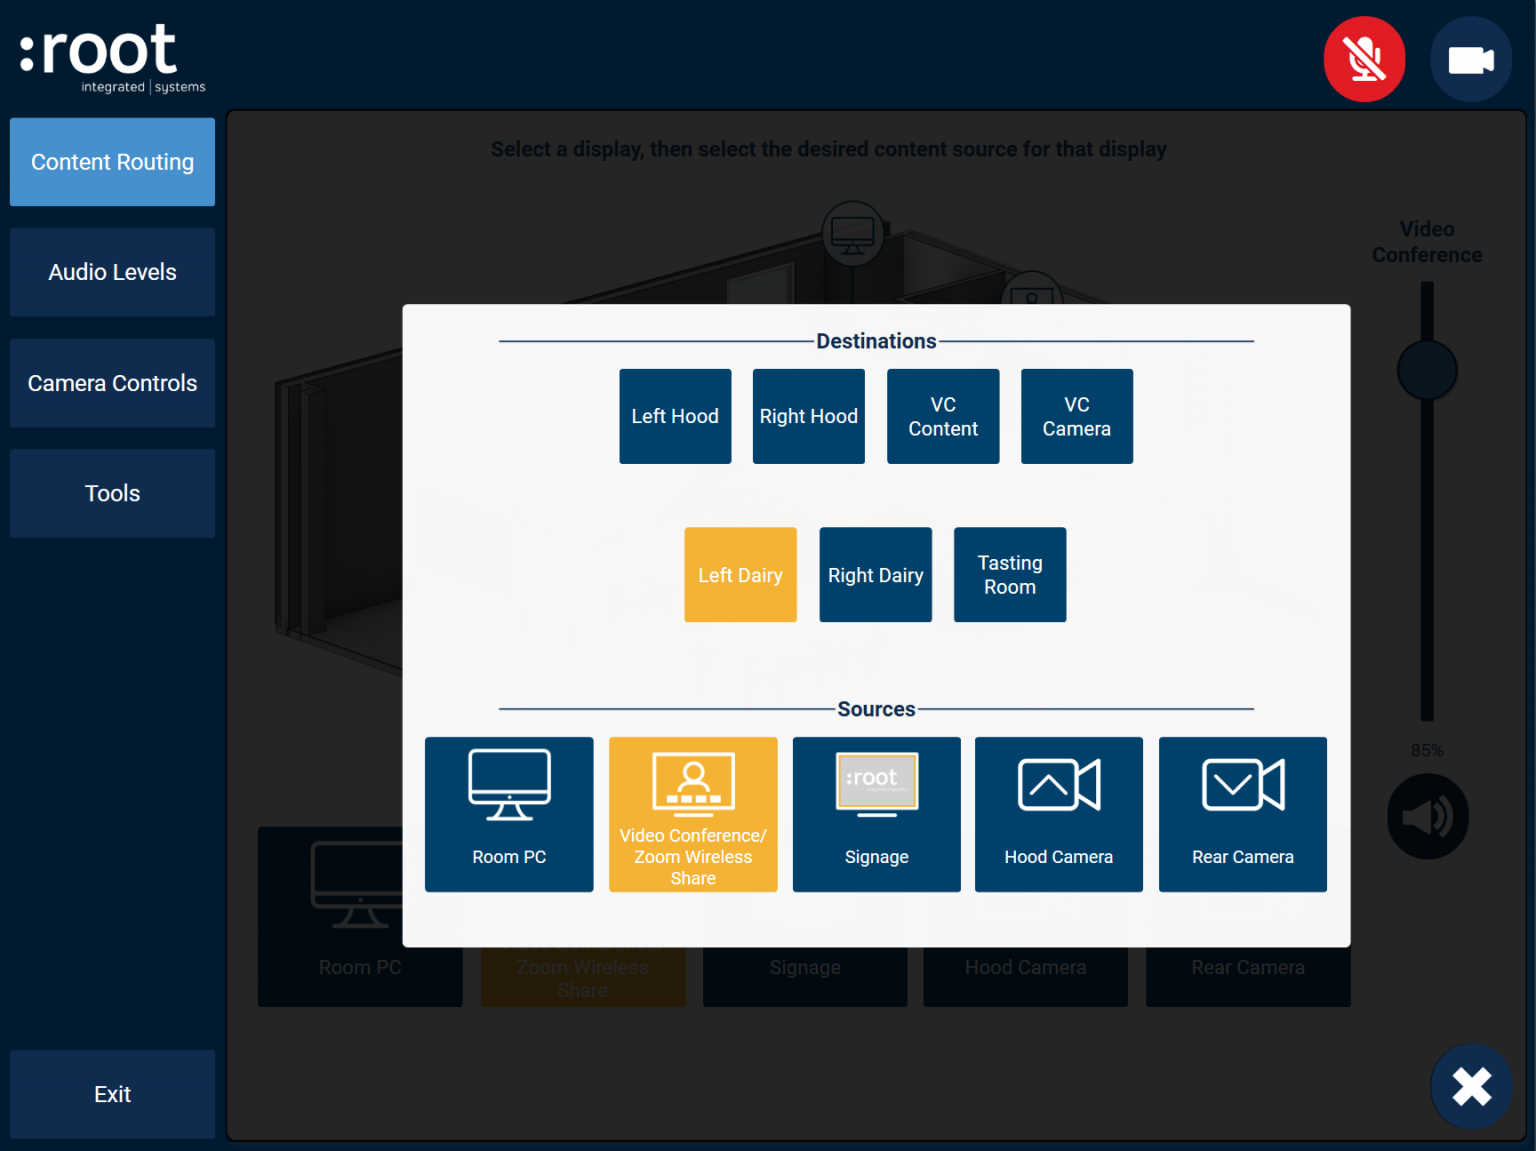The height and width of the screenshot is (1151, 1536).
Task: Unmute the microphone using the red icon
Action: 1364,59
